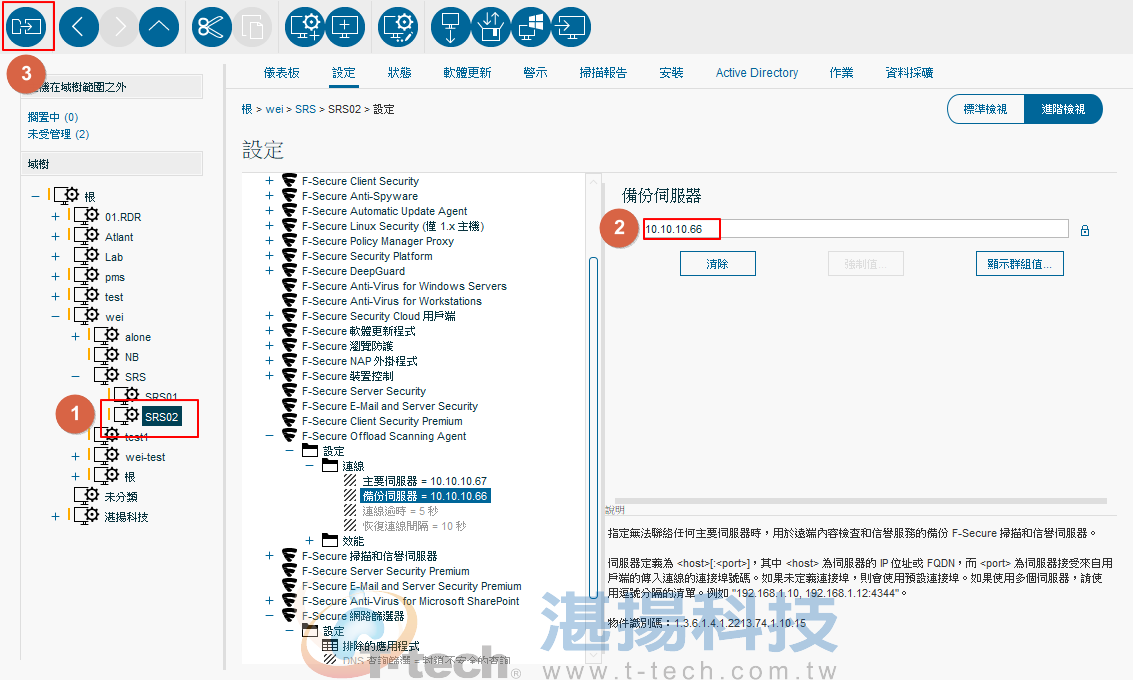Click the export installation package icon
This screenshot has height=680, width=1133.
[491, 27]
